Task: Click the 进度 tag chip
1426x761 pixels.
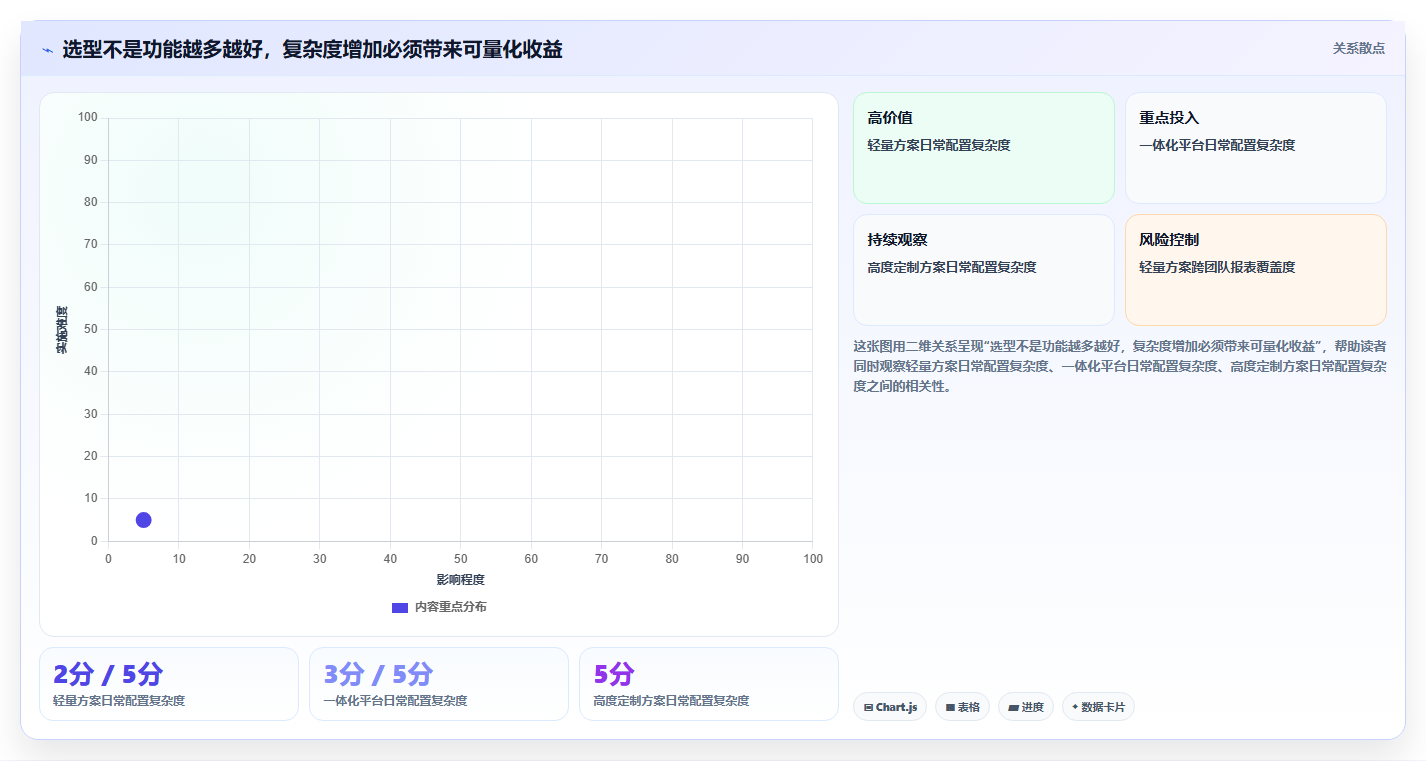Action: coord(1026,707)
